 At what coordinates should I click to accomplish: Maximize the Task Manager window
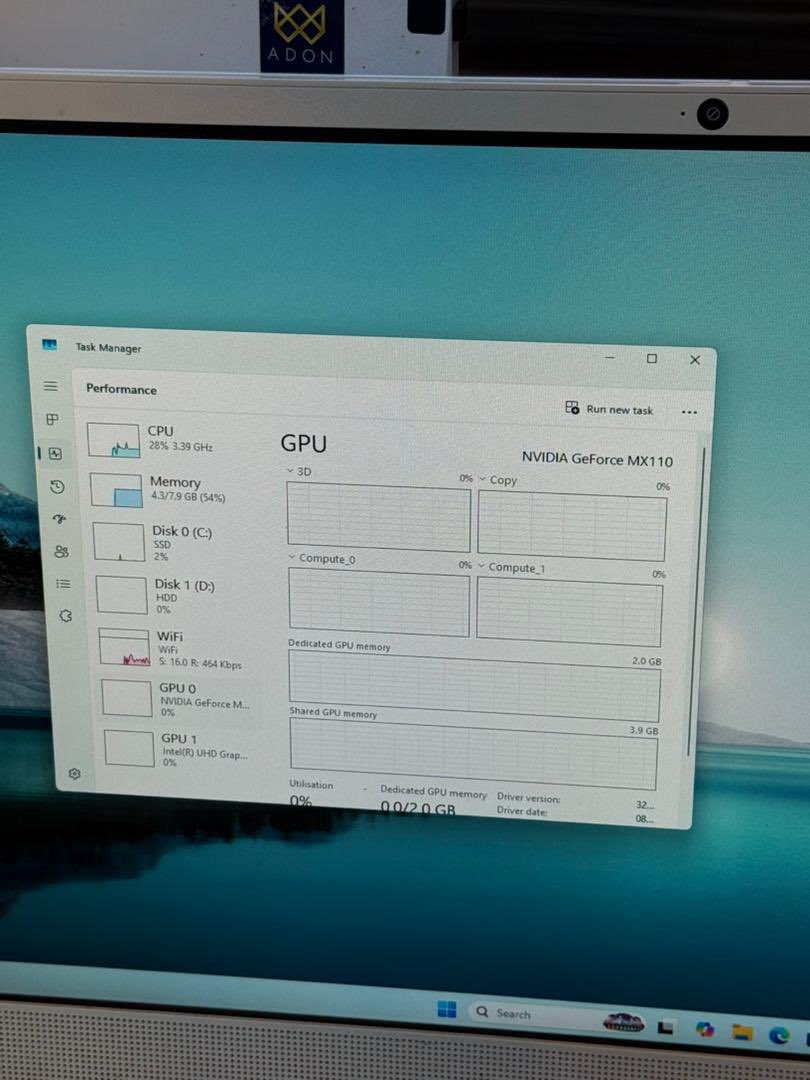[652, 358]
